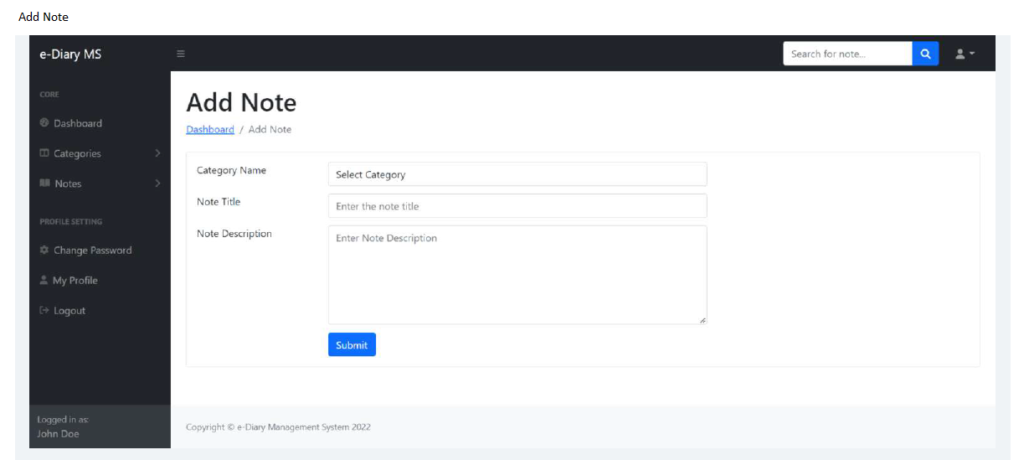Click the Categories columns icon in sidebar
Image resolution: width=1024 pixels, height=460 pixels.
(44, 154)
